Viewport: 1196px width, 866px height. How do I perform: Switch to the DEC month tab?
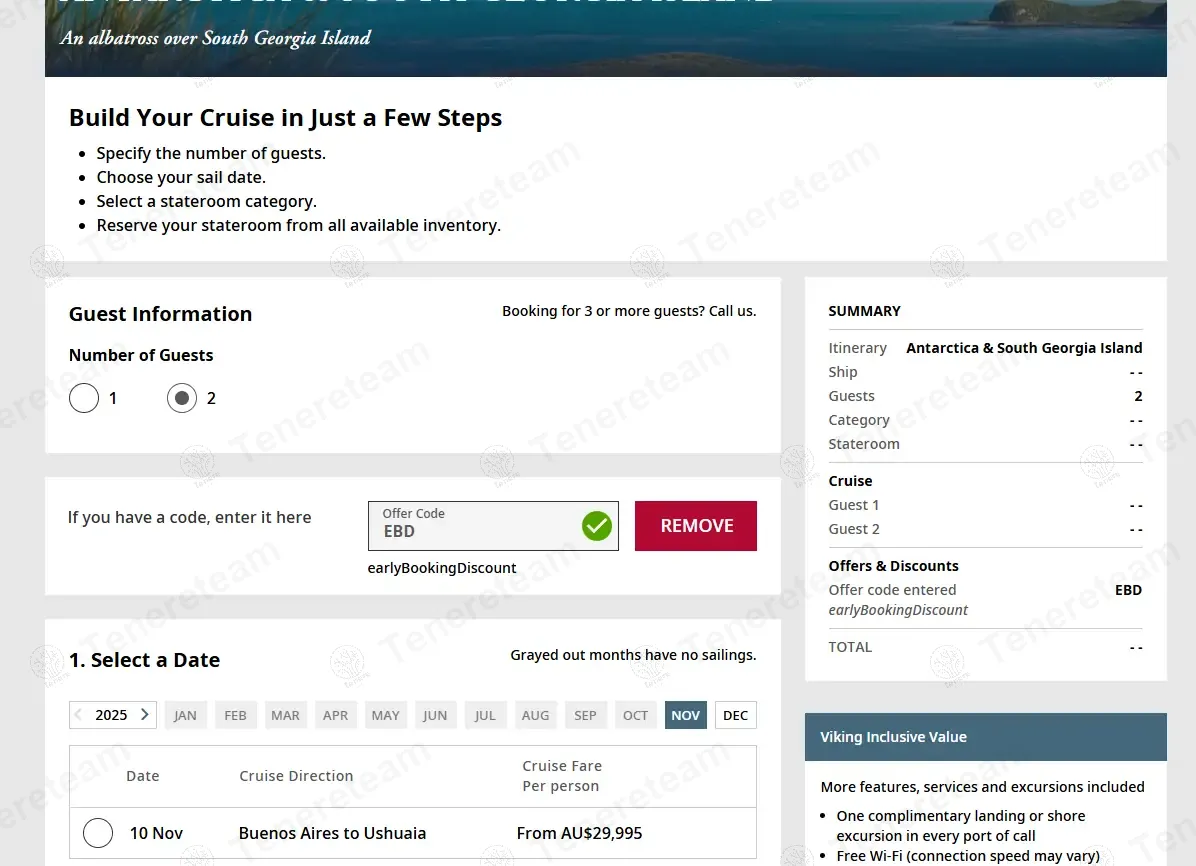[x=735, y=715]
